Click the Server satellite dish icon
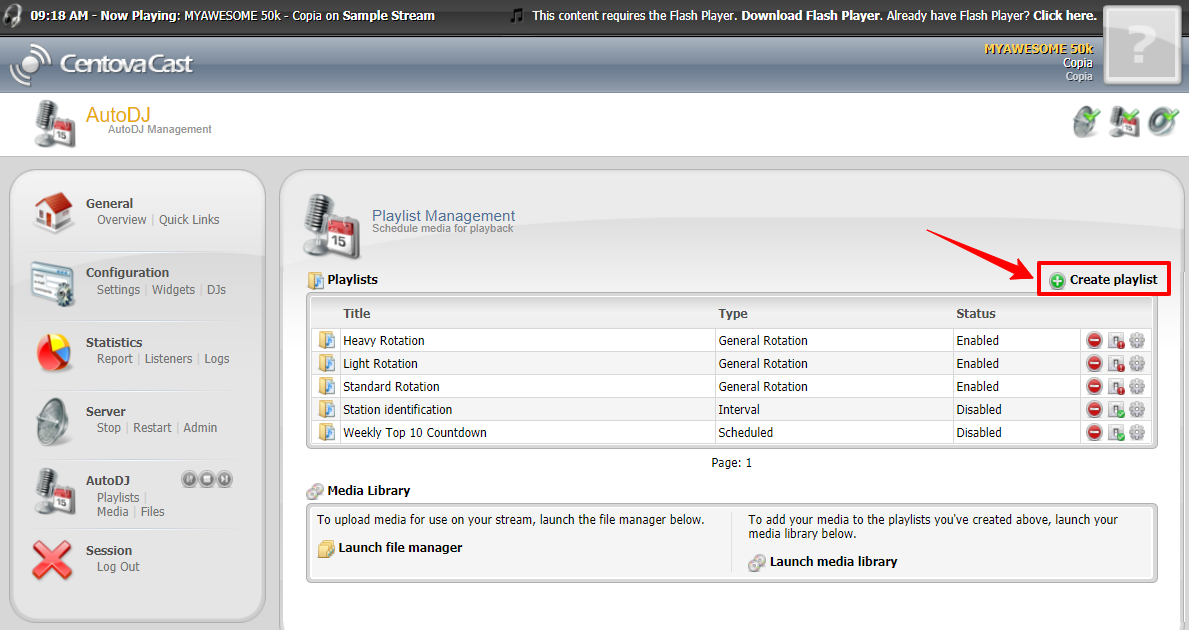Viewport: 1189px width, 630px height. click(x=53, y=422)
